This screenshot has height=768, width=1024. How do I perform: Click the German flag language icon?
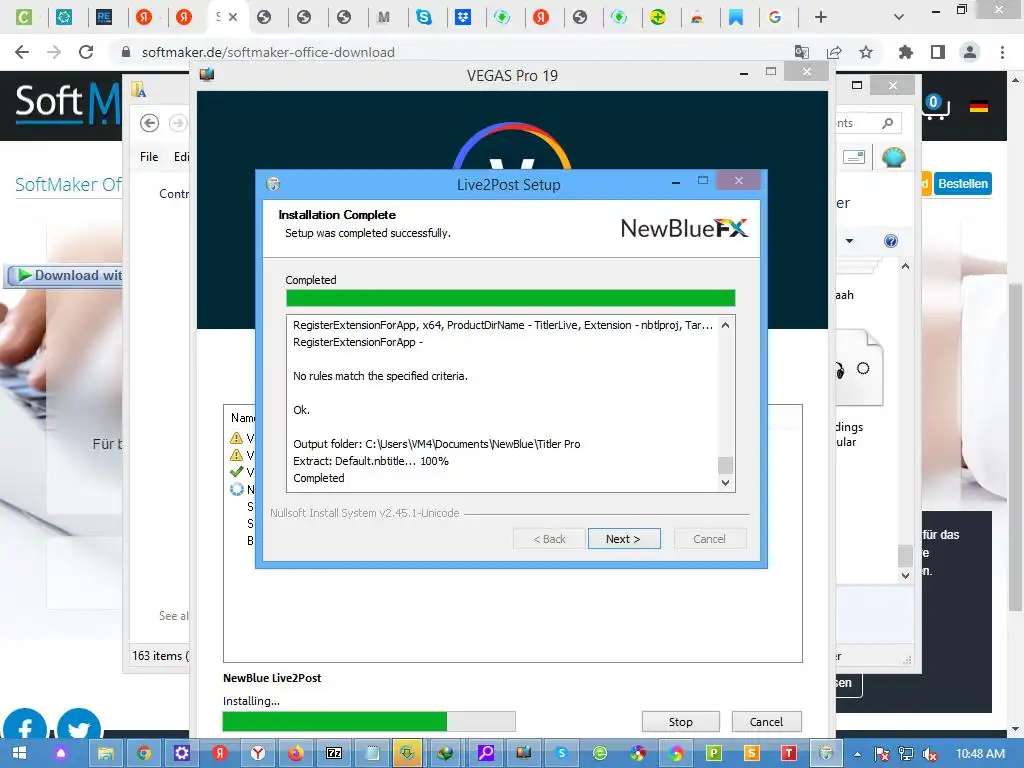point(978,106)
